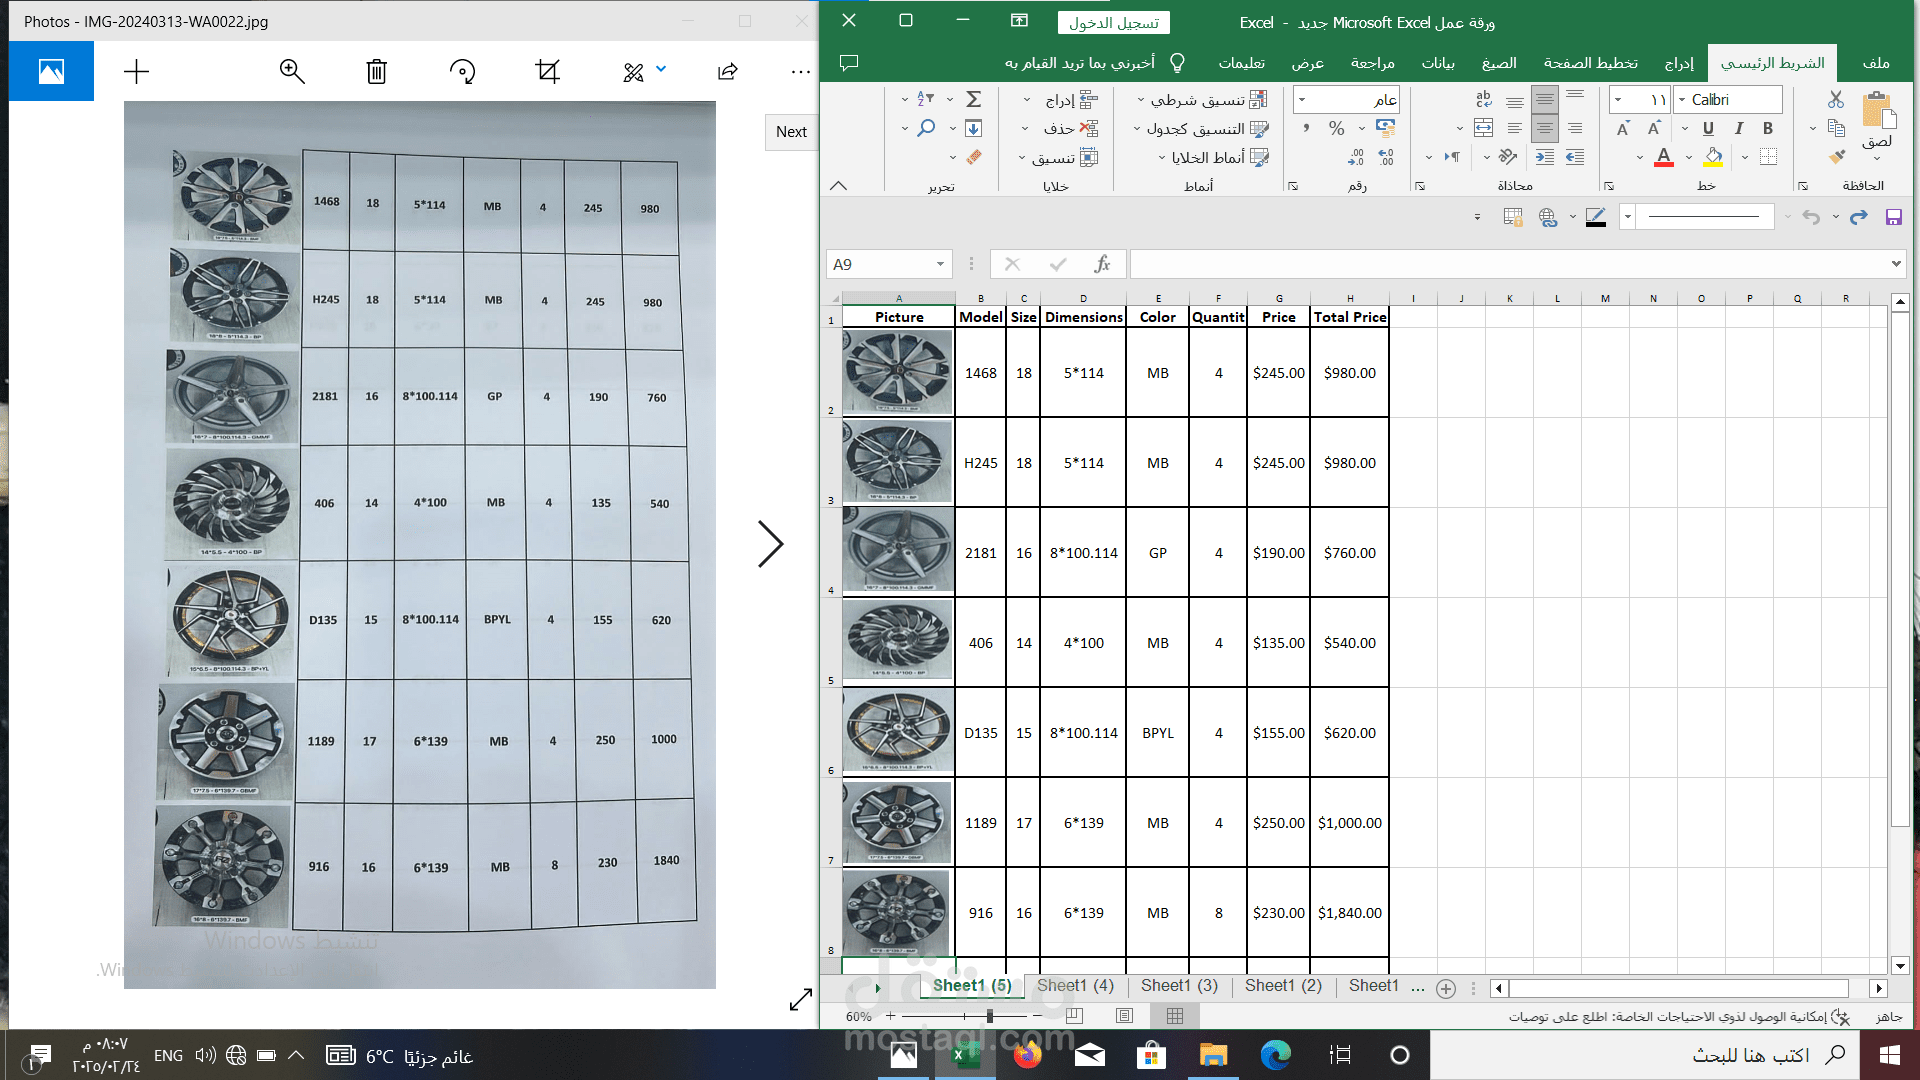Open the number format dropdown showing عام

[x=1302, y=99]
